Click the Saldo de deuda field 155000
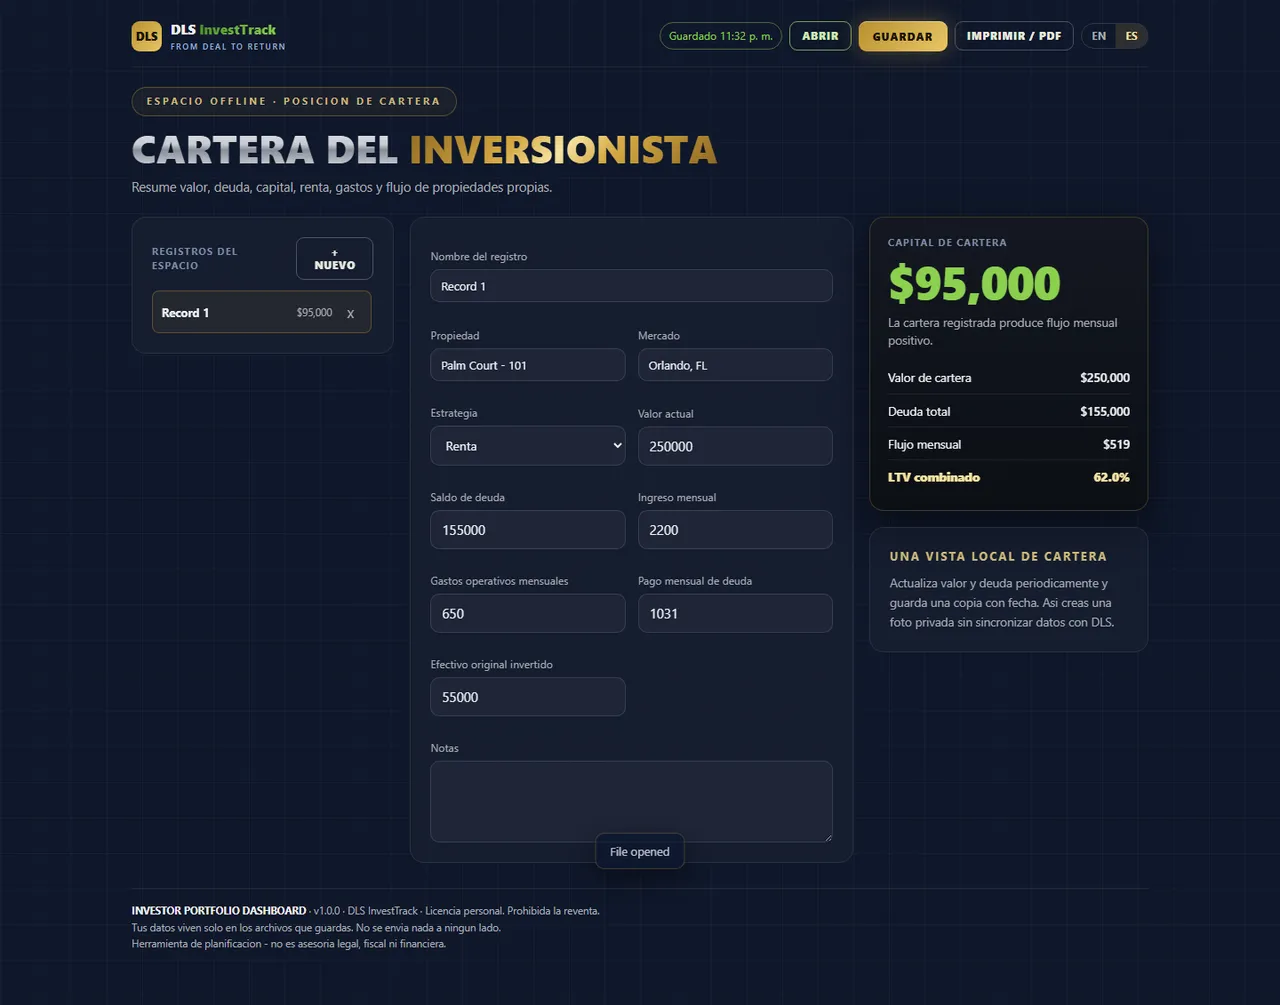The height and width of the screenshot is (1005, 1280). point(528,530)
